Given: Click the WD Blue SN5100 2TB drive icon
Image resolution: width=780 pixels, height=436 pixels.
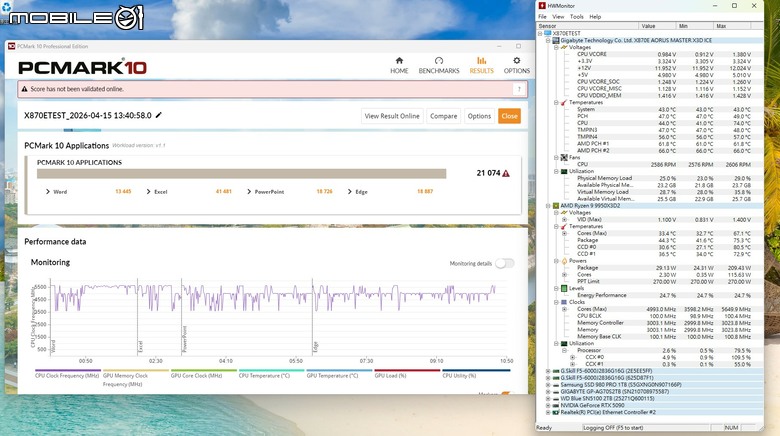Looking at the screenshot, I should pos(556,399).
